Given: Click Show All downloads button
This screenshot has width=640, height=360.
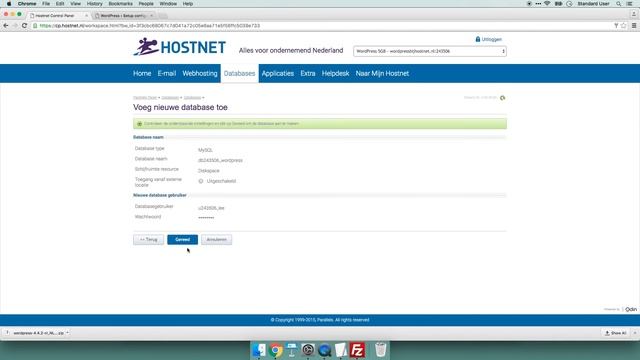Looking at the screenshot, I should 616,333.
